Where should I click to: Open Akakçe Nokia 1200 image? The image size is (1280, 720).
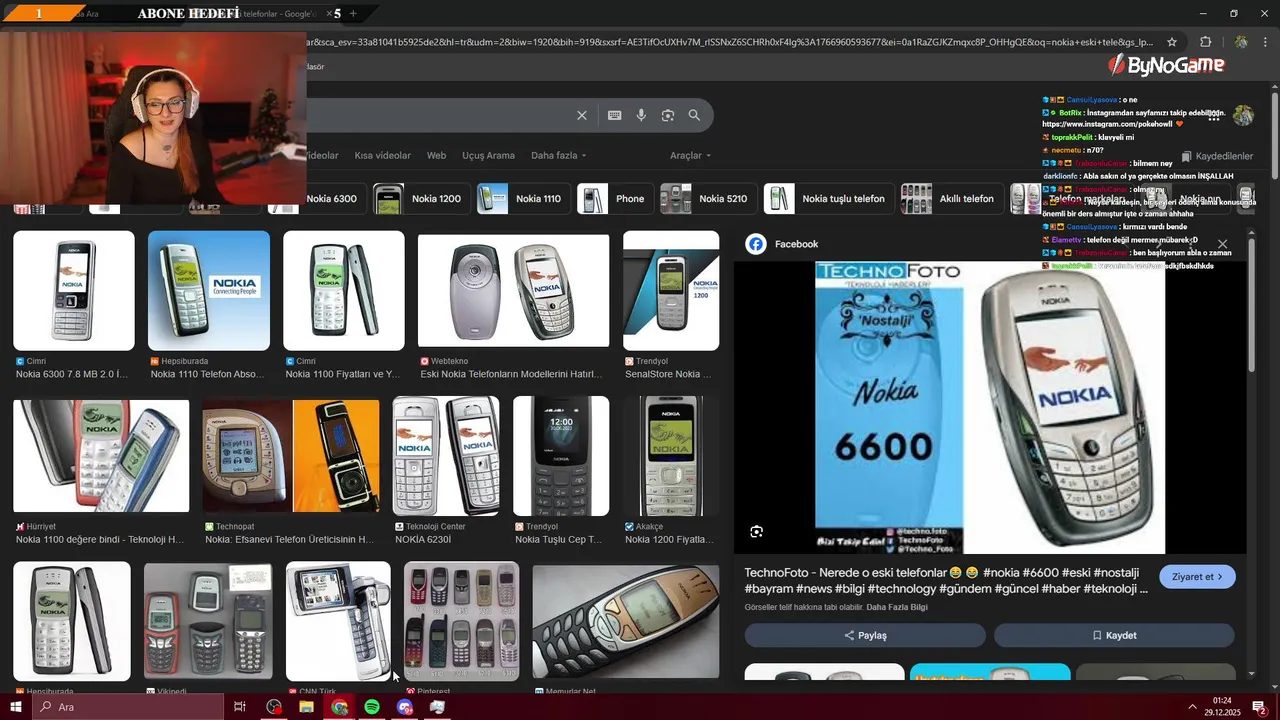671,456
